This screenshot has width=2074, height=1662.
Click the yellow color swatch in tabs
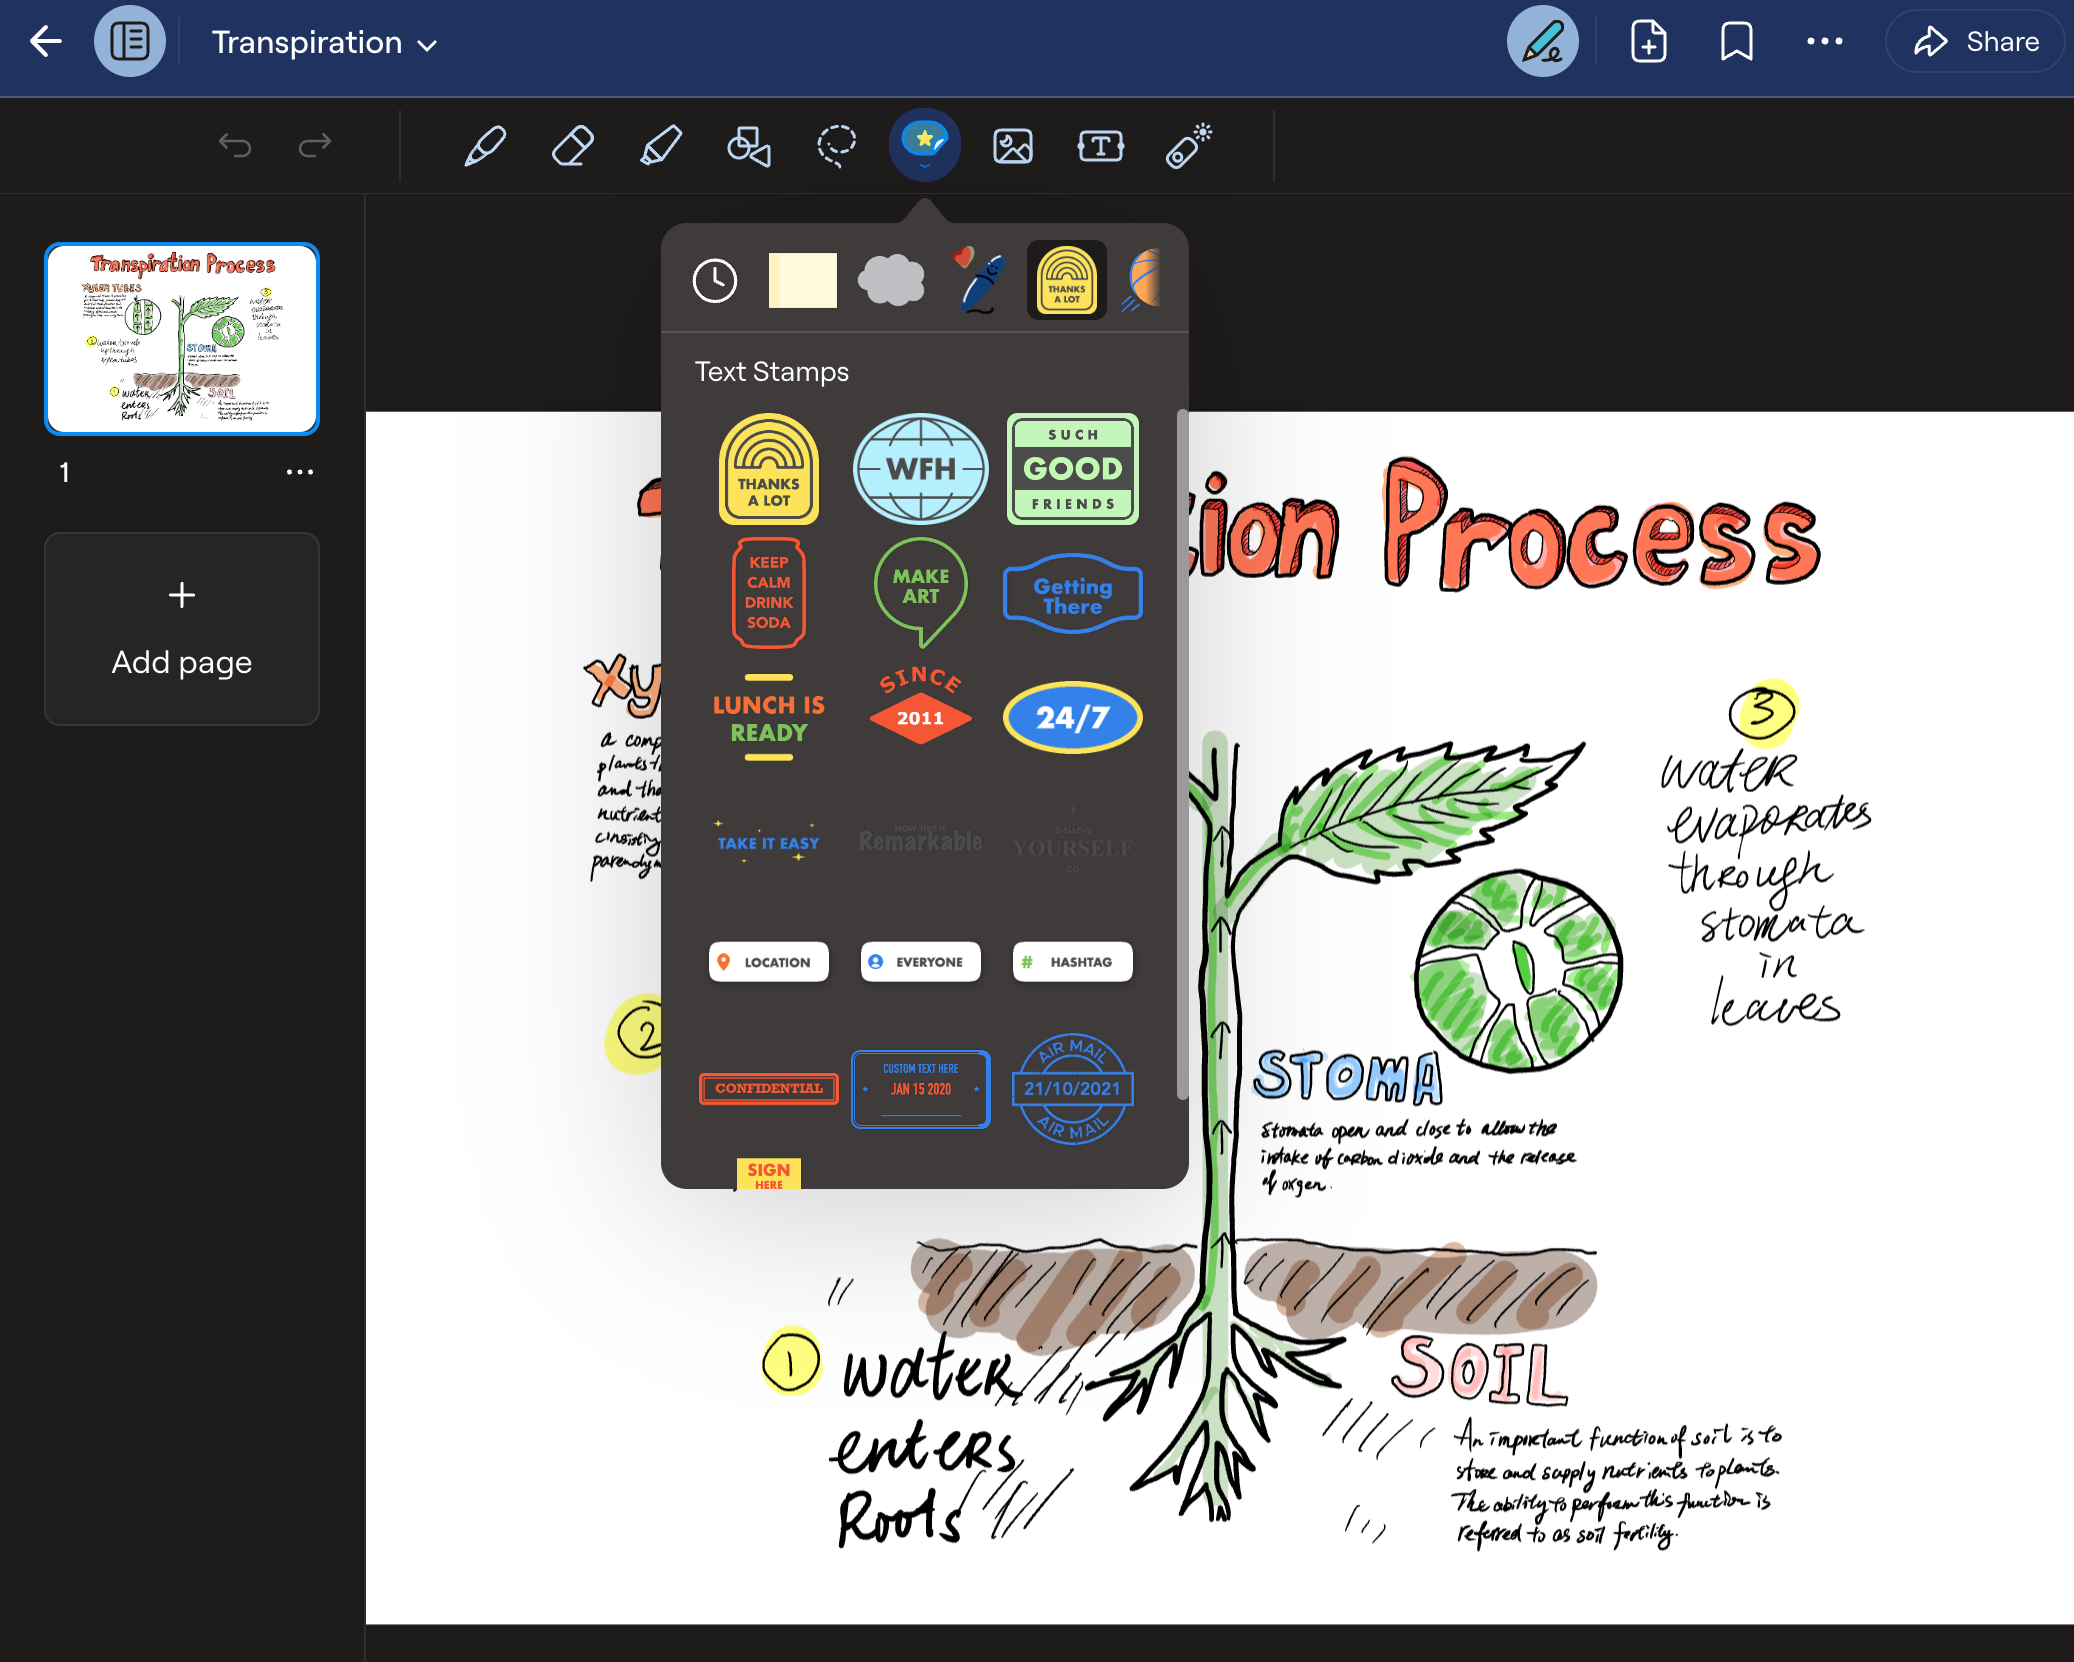pos(800,280)
